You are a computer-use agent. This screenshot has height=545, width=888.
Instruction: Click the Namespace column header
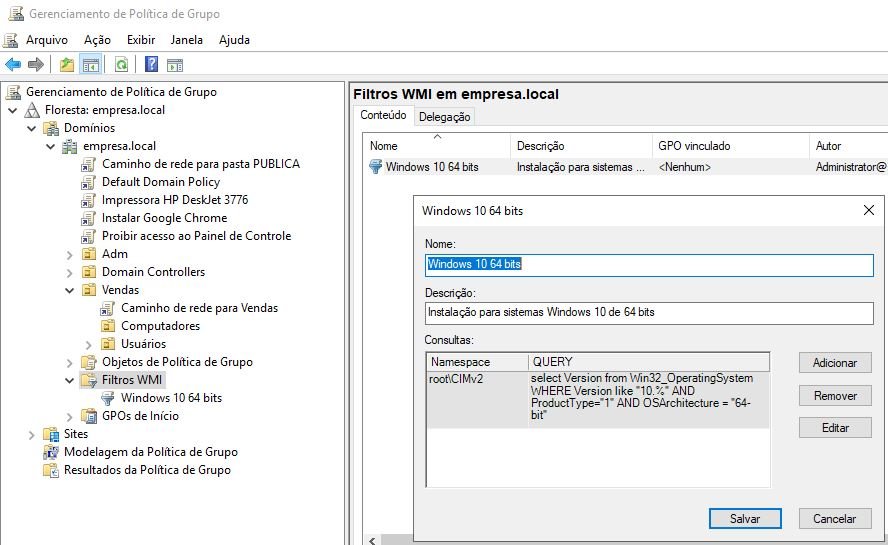point(477,362)
